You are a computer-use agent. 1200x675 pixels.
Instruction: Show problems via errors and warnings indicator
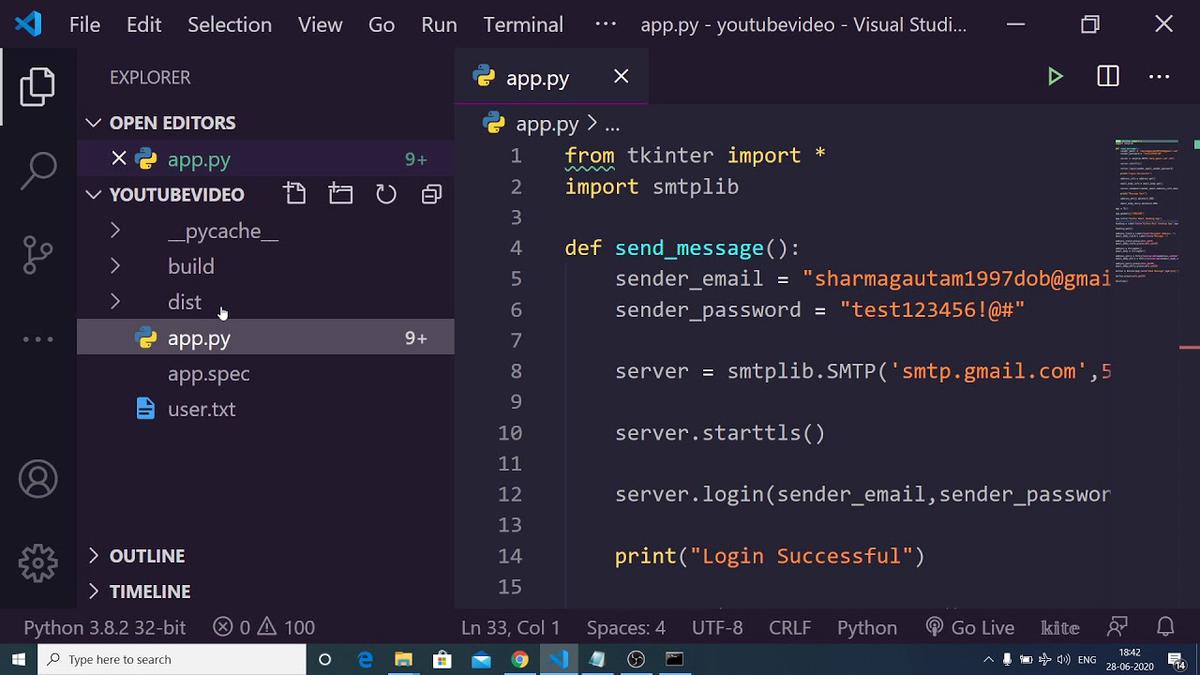pyautogui.click(x=262, y=627)
